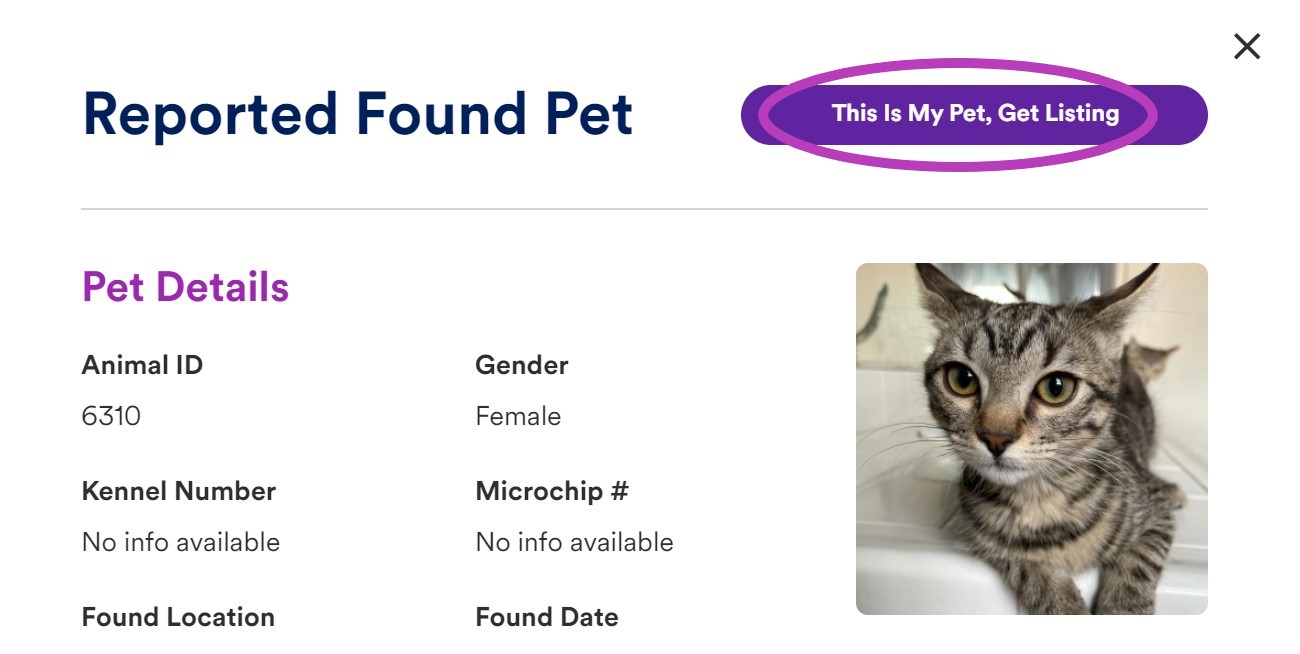Select No info available under Kennel Number
This screenshot has height=654, width=1300.
pyautogui.click(x=181, y=542)
